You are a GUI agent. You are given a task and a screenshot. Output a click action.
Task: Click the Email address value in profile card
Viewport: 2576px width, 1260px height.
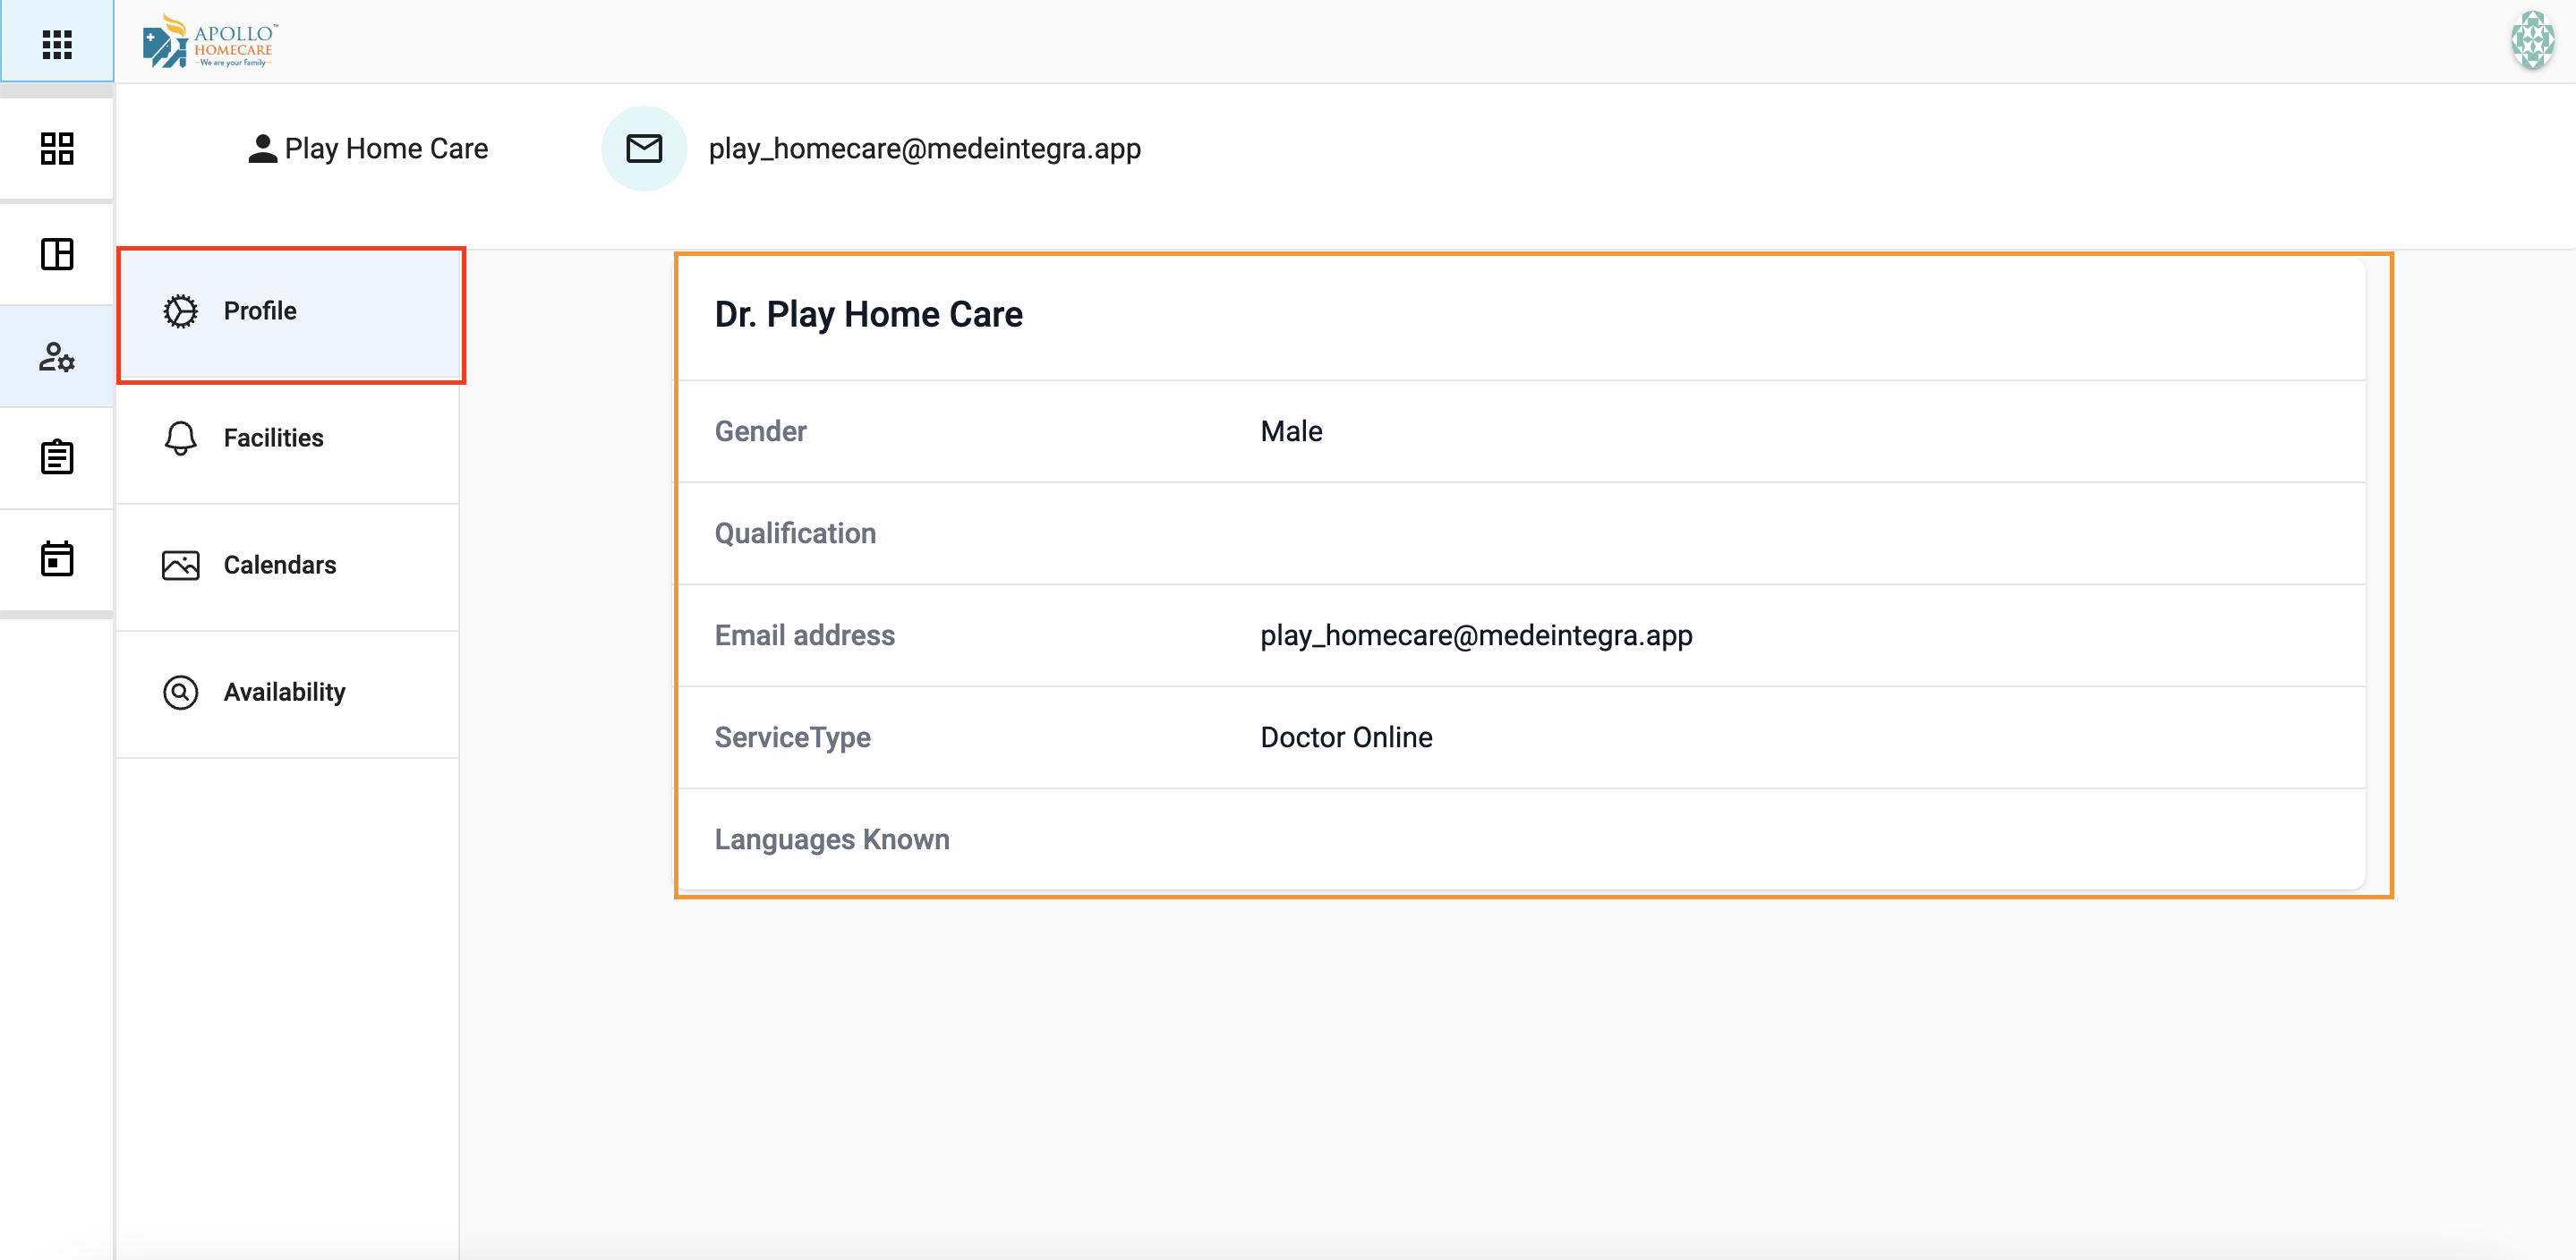click(x=1475, y=636)
